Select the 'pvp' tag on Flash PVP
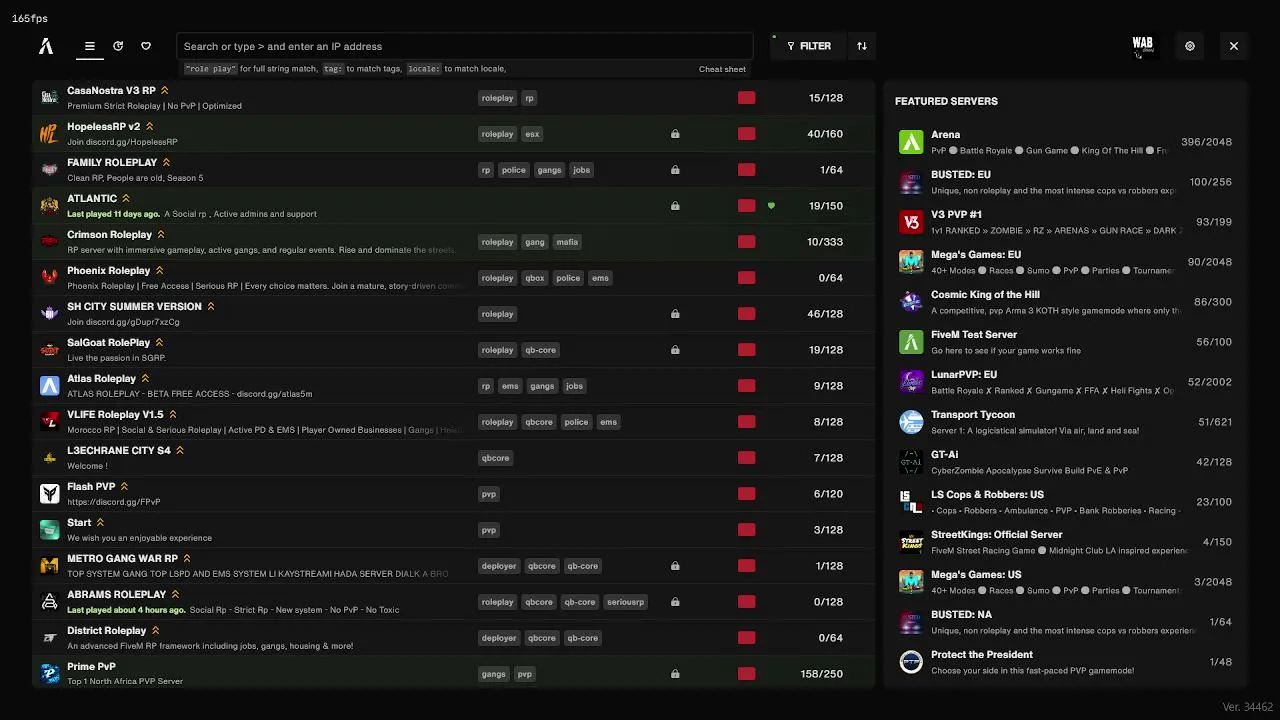Image resolution: width=1280 pixels, height=720 pixels. pyautogui.click(x=489, y=494)
